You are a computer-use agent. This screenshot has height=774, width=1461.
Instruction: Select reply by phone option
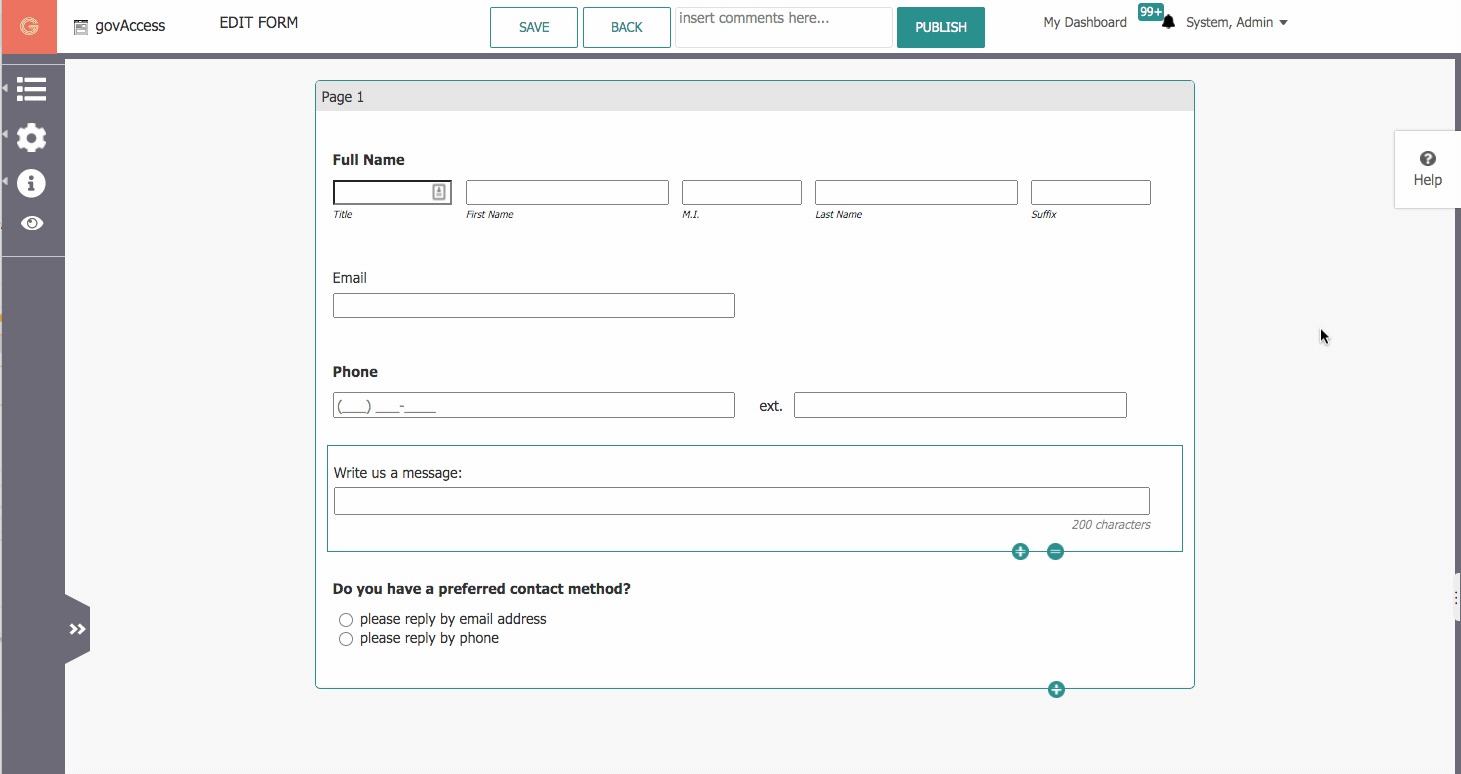tap(346, 638)
